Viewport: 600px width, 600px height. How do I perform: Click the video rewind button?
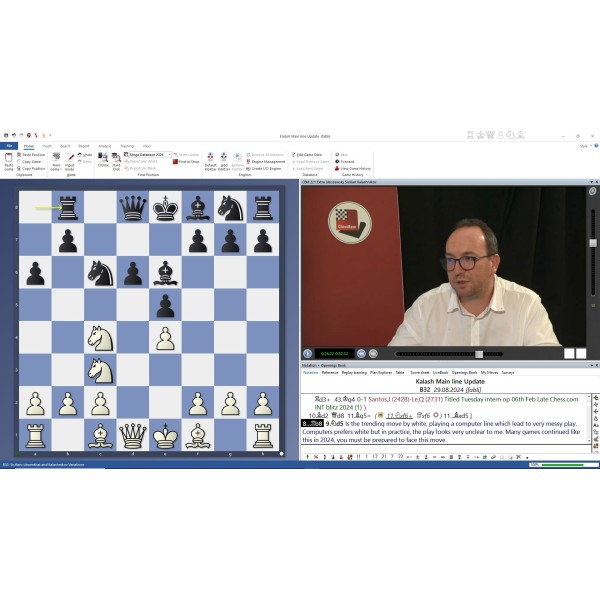pyautogui.click(x=361, y=354)
